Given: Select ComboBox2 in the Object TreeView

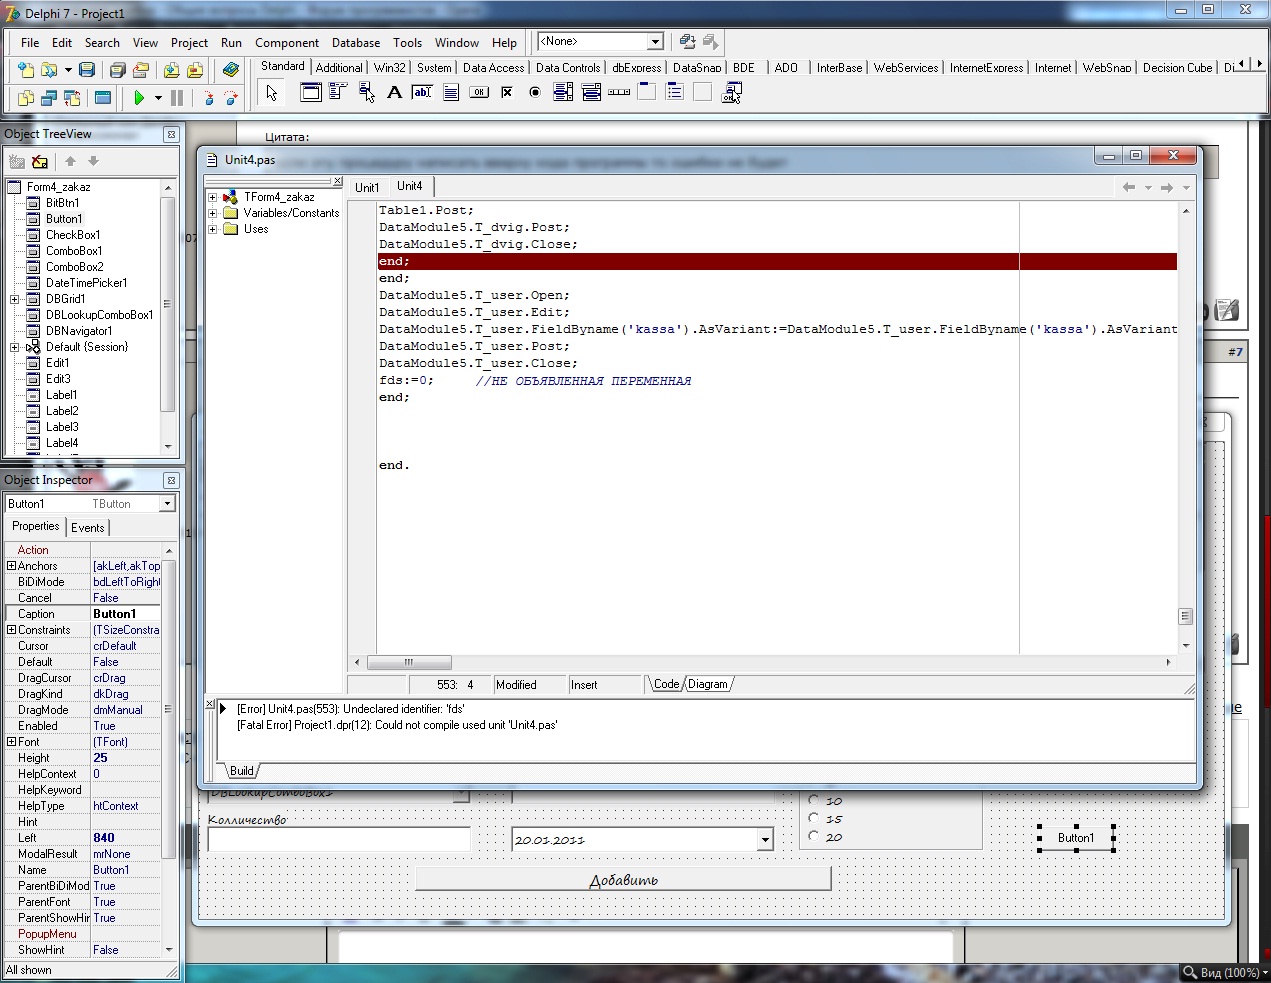Looking at the screenshot, I should pyautogui.click(x=74, y=267).
